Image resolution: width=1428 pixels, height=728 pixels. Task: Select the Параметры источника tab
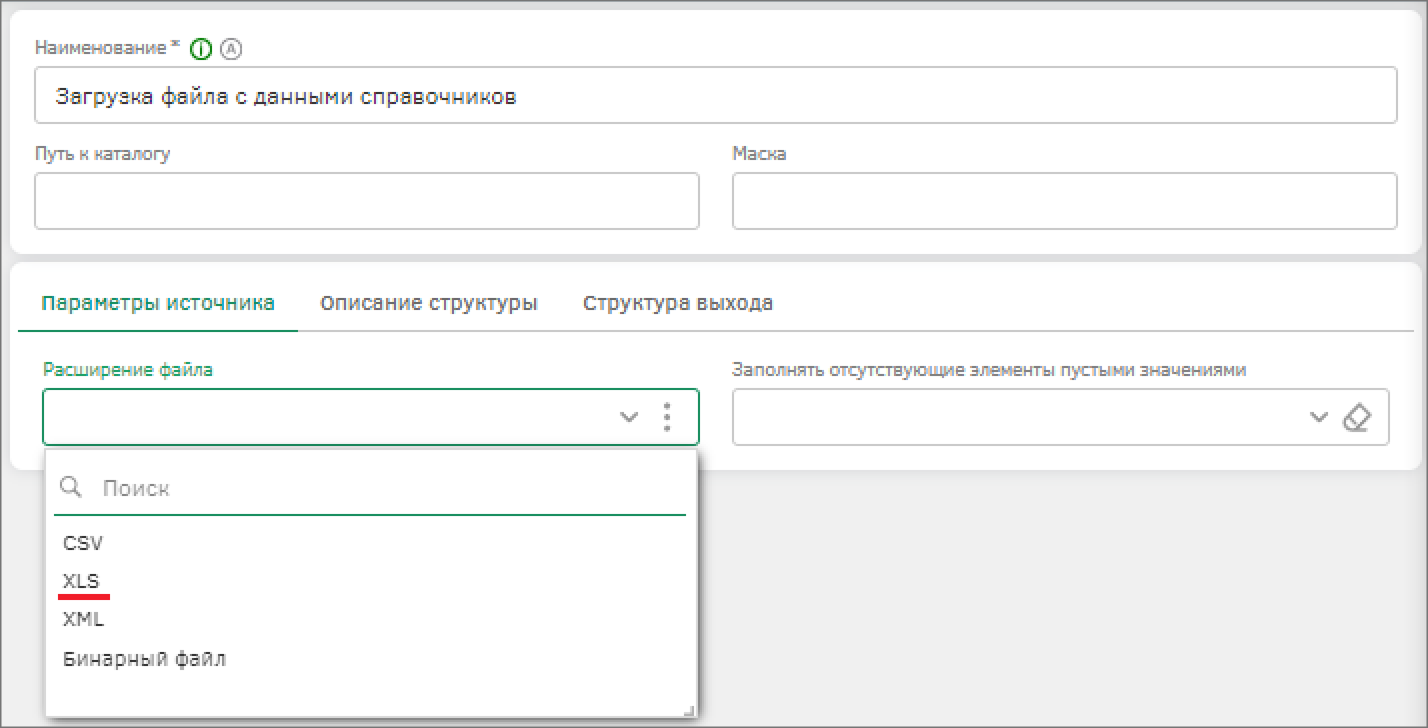pyautogui.click(x=158, y=303)
